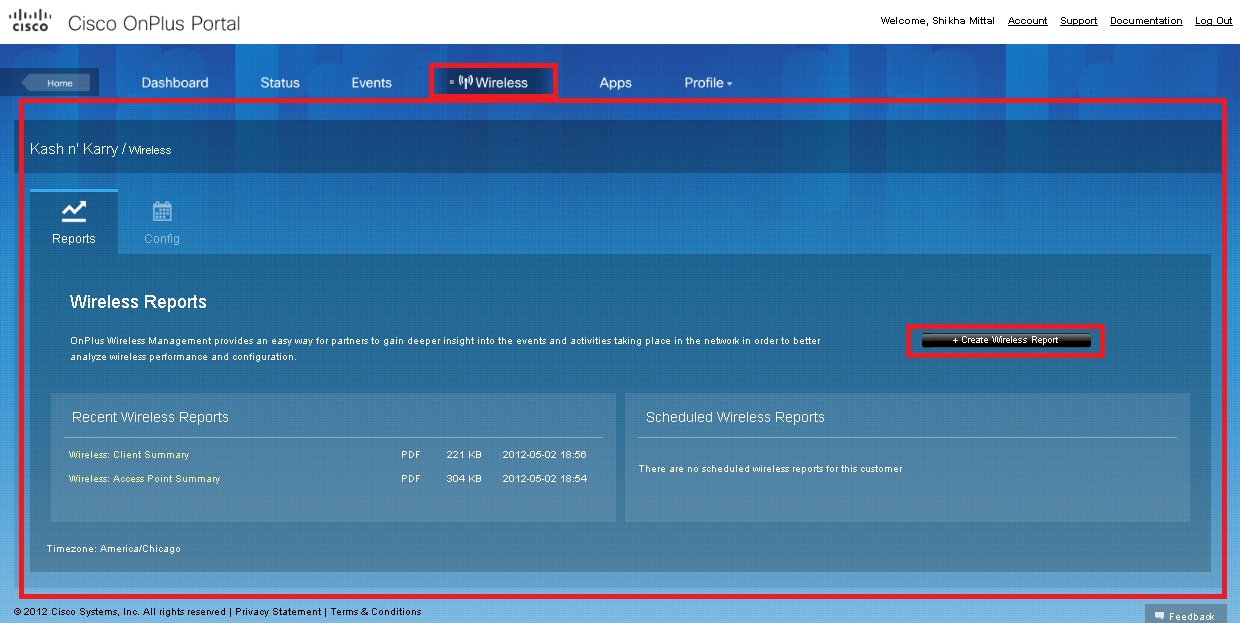Open Wireless: Client Summary report

point(129,455)
